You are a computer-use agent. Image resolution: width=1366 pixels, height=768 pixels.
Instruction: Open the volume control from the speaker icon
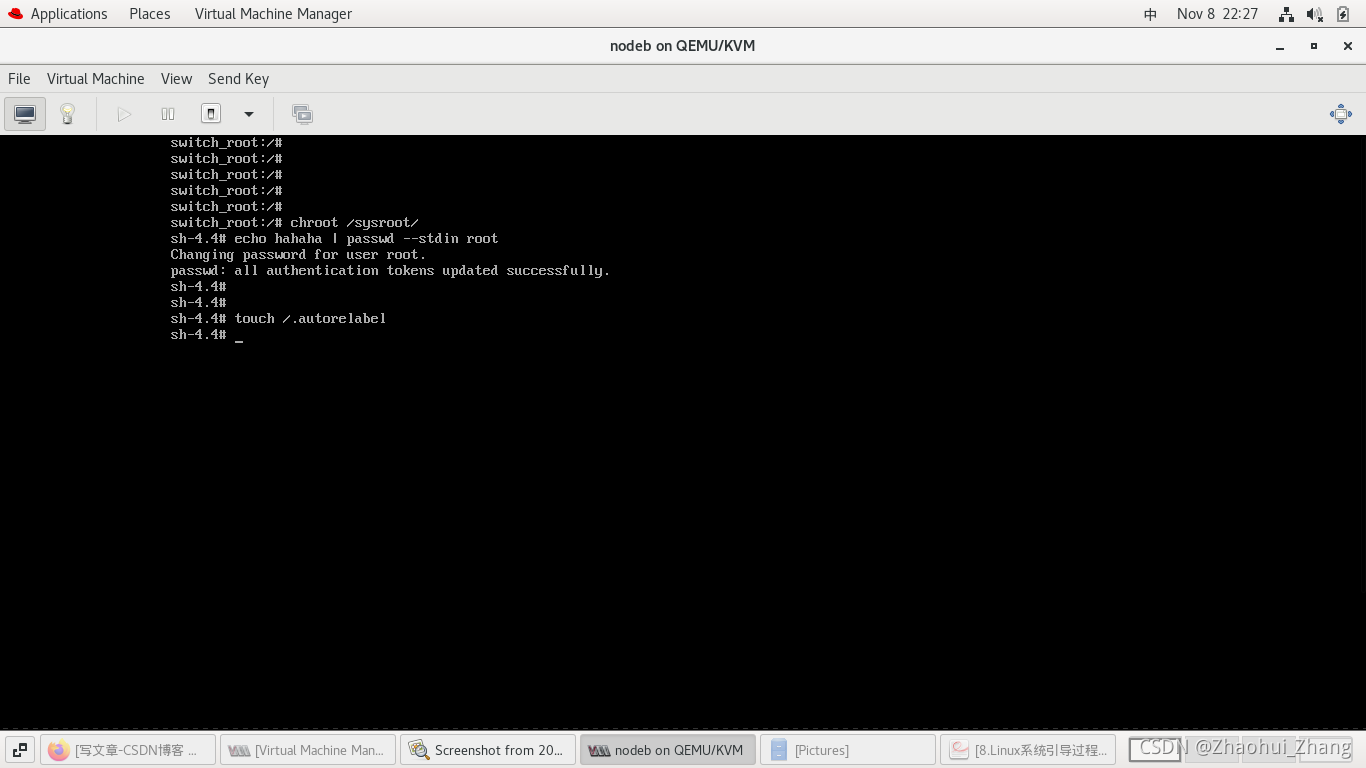coord(1313,14)
